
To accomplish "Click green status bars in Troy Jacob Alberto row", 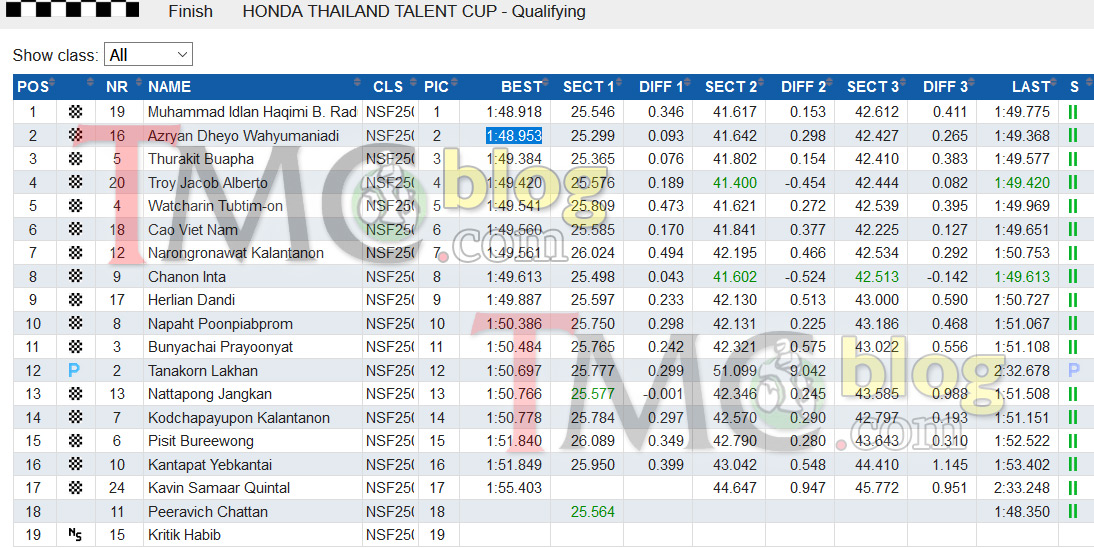I will [x=1073, y=182].
